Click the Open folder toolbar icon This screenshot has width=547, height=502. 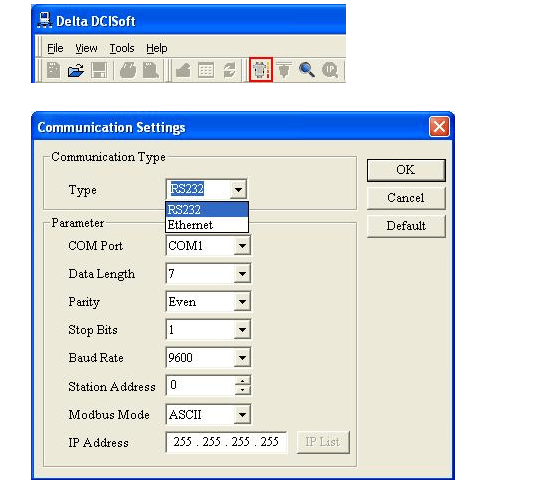(76, 70)
